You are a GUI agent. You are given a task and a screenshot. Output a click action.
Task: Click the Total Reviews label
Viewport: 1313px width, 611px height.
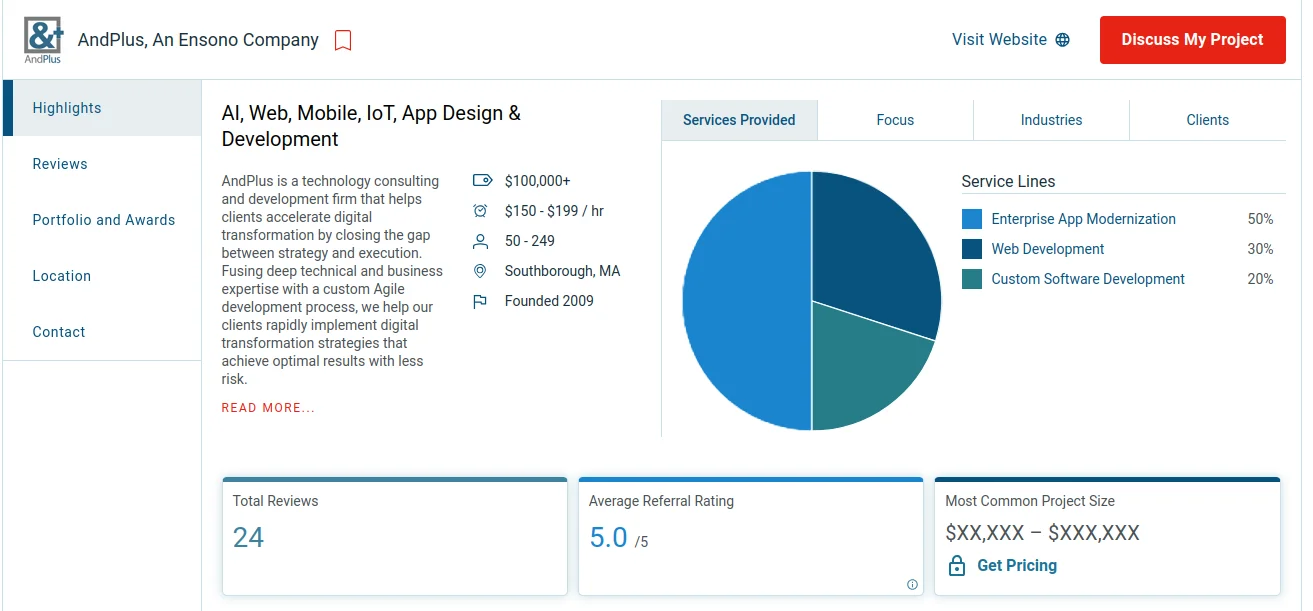(x=275, y=501)
